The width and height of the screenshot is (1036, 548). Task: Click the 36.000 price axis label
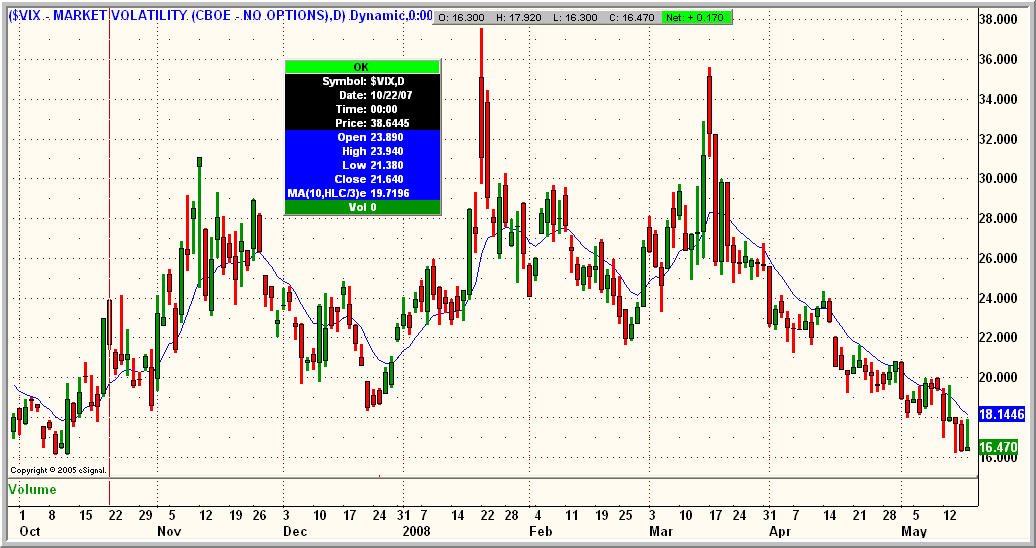pyautogui.click(x=998, y=59)
